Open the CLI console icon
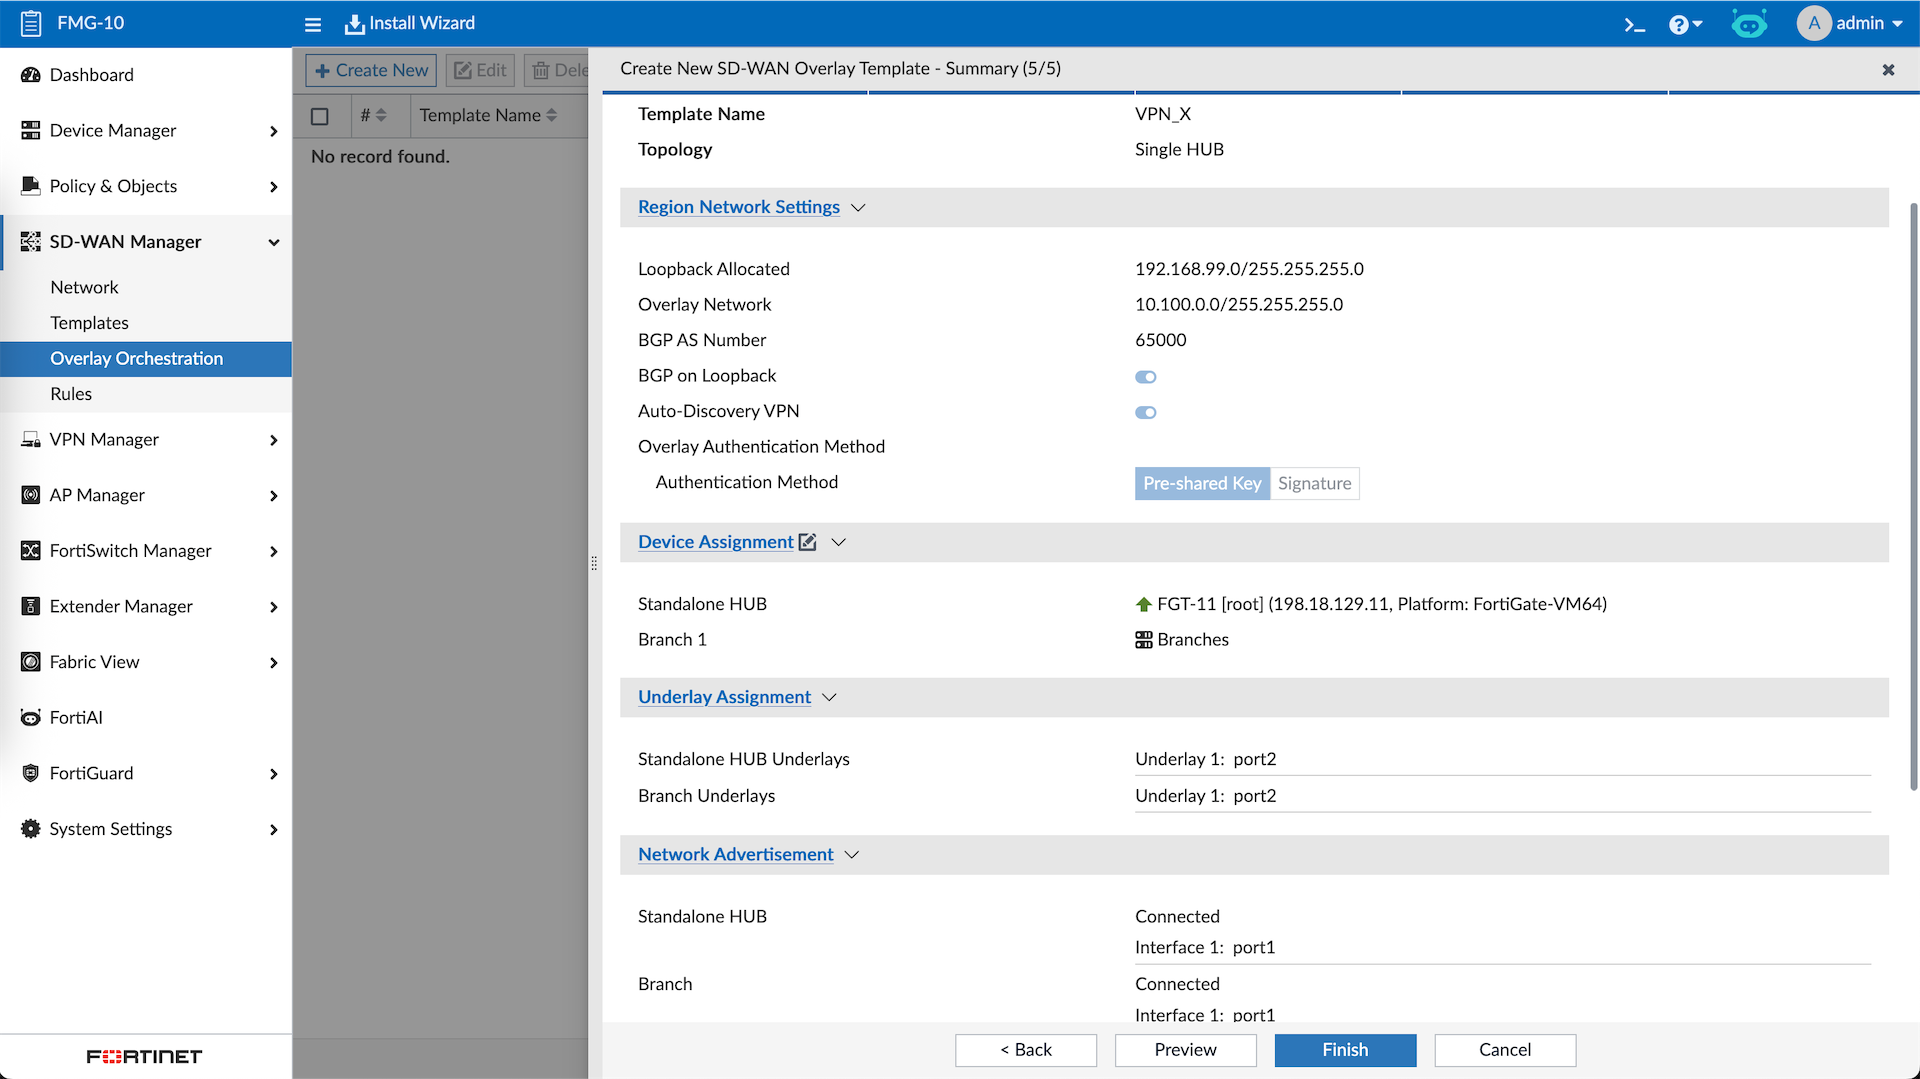This screenshot has width=1920, height=1079. point(1634,24)
